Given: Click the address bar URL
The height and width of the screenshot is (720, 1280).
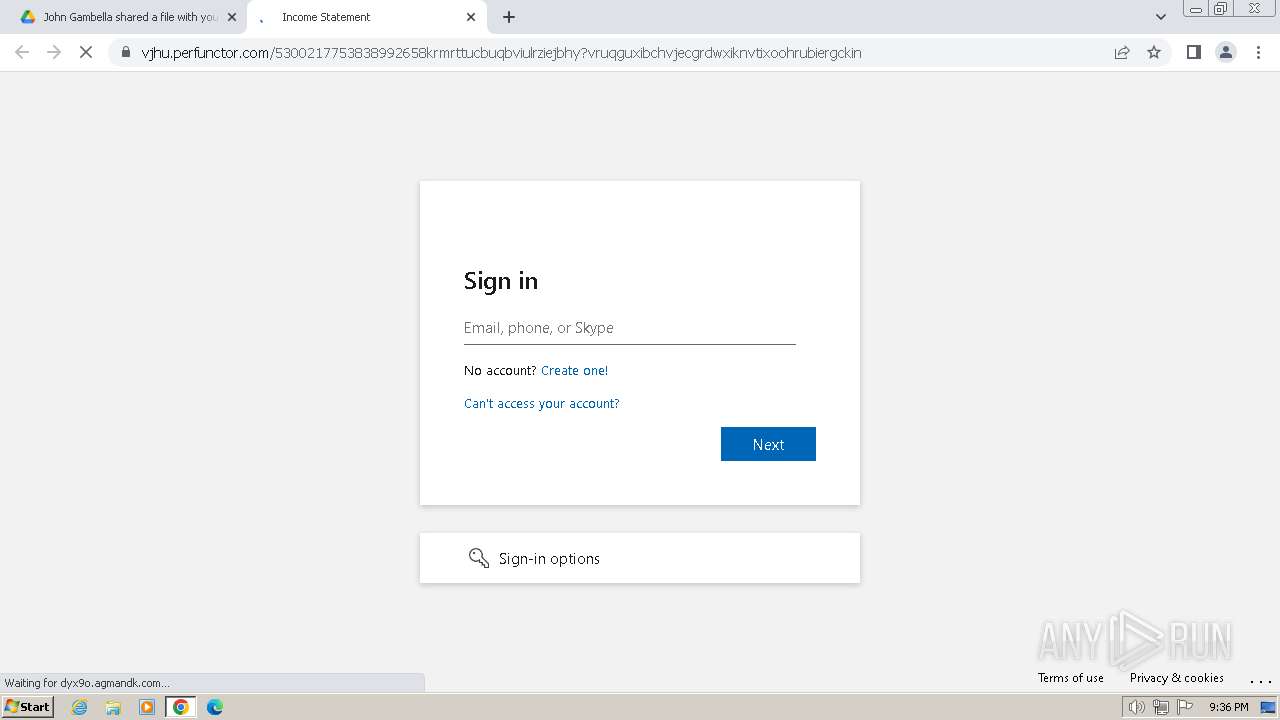Looking at the screenshot, I should pyautogui.click(x=501, y=53).
